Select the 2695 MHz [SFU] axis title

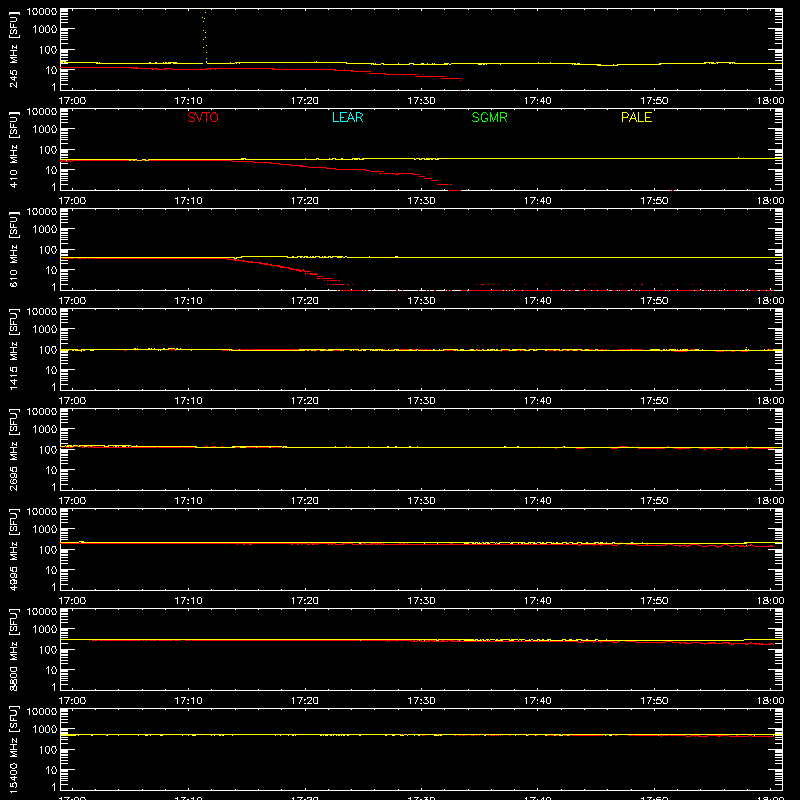pos(13,449)
